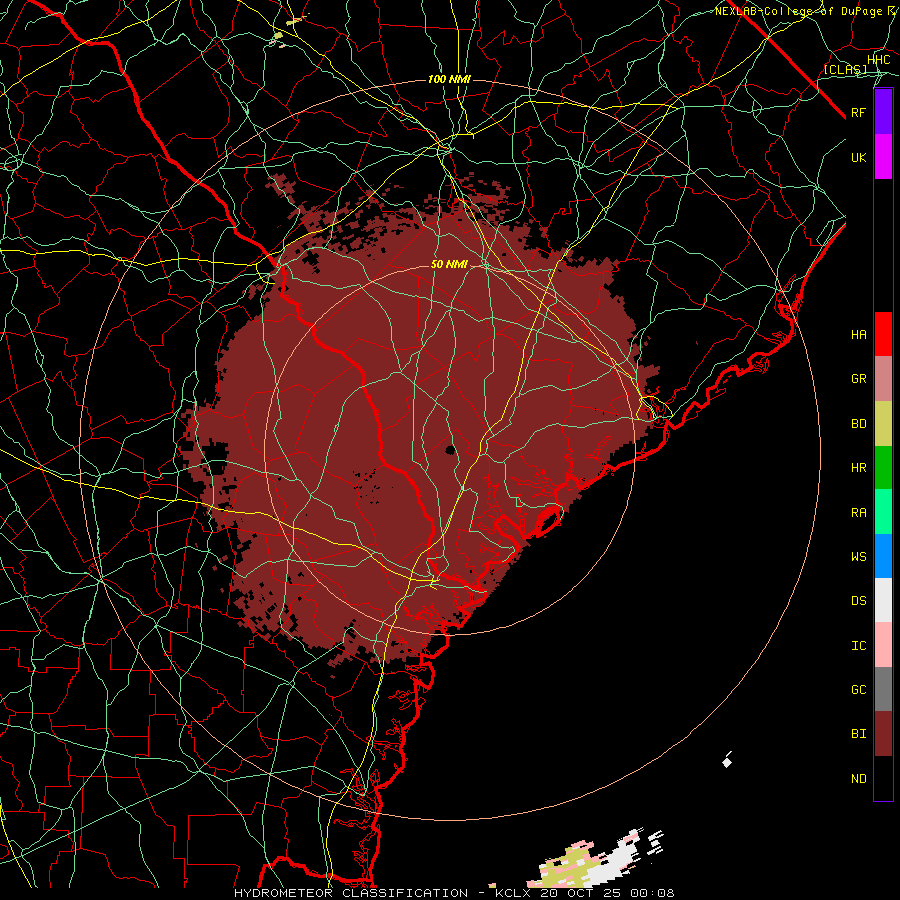
Task: Click the IC legend label
Action: 859,646
